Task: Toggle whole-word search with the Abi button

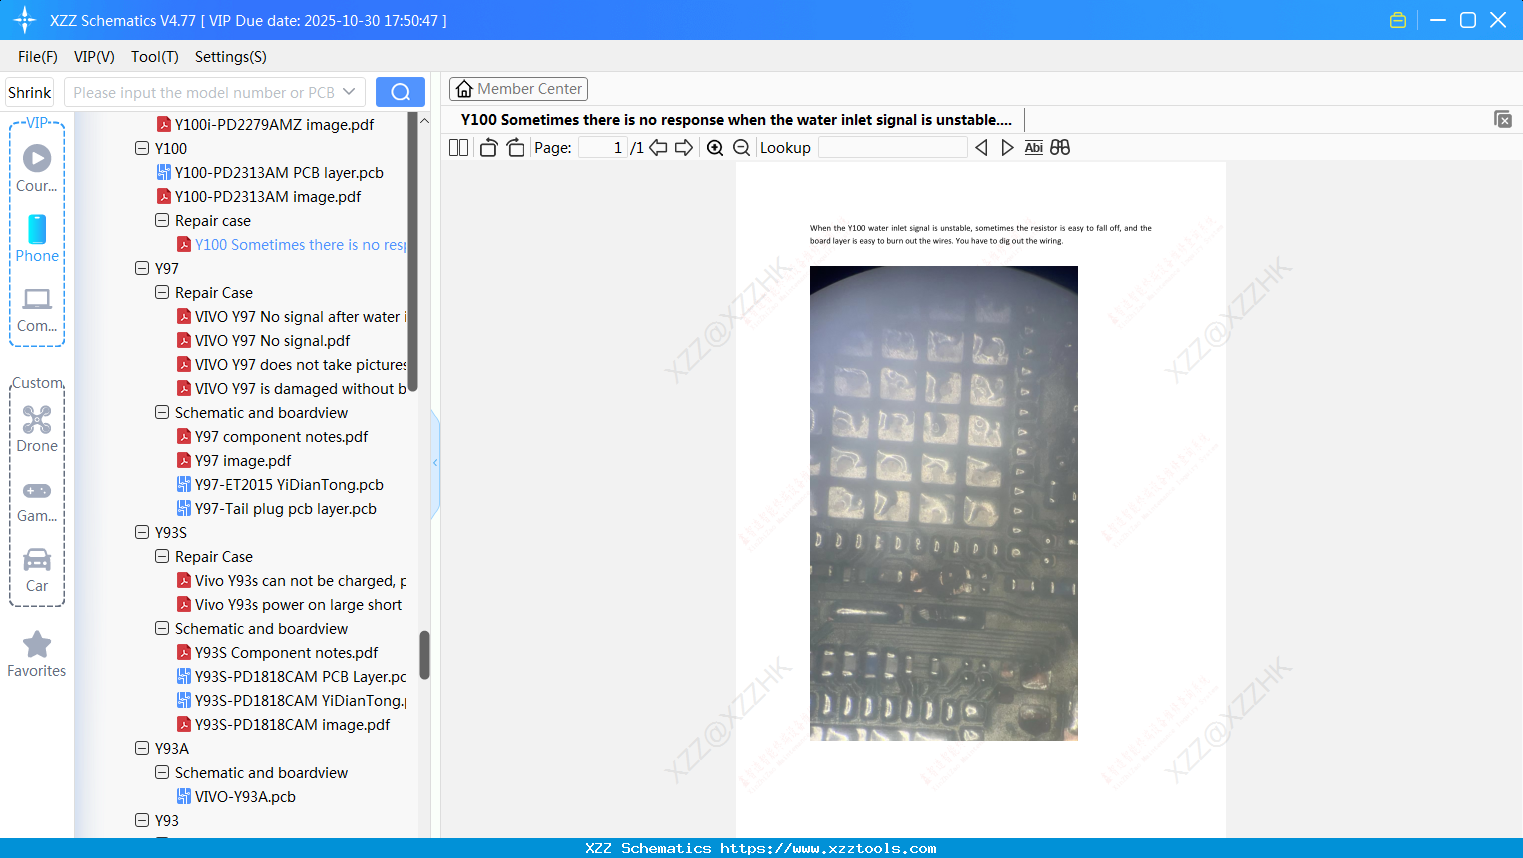Action: pyautogui.click(x=1033, y=147)
